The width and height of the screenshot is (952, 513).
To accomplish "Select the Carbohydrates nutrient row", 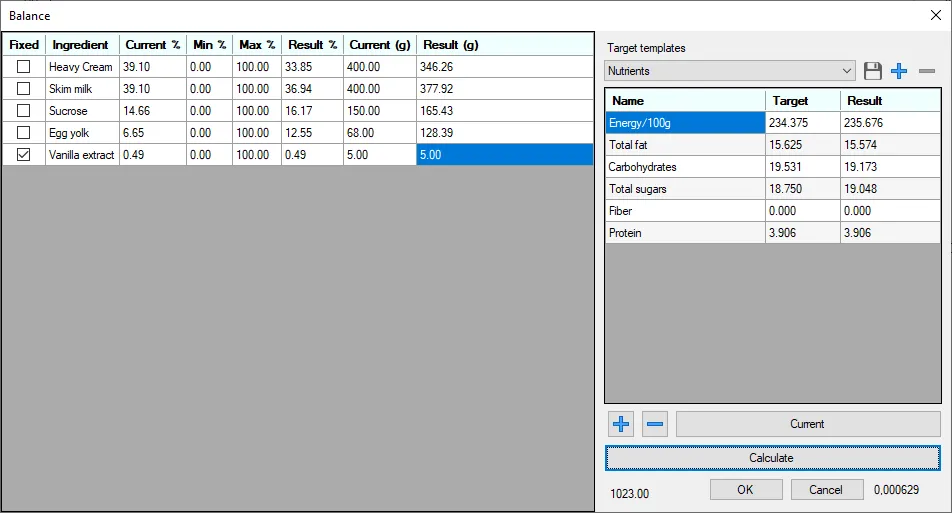I will pyautogui.click(x=773, y=166).
